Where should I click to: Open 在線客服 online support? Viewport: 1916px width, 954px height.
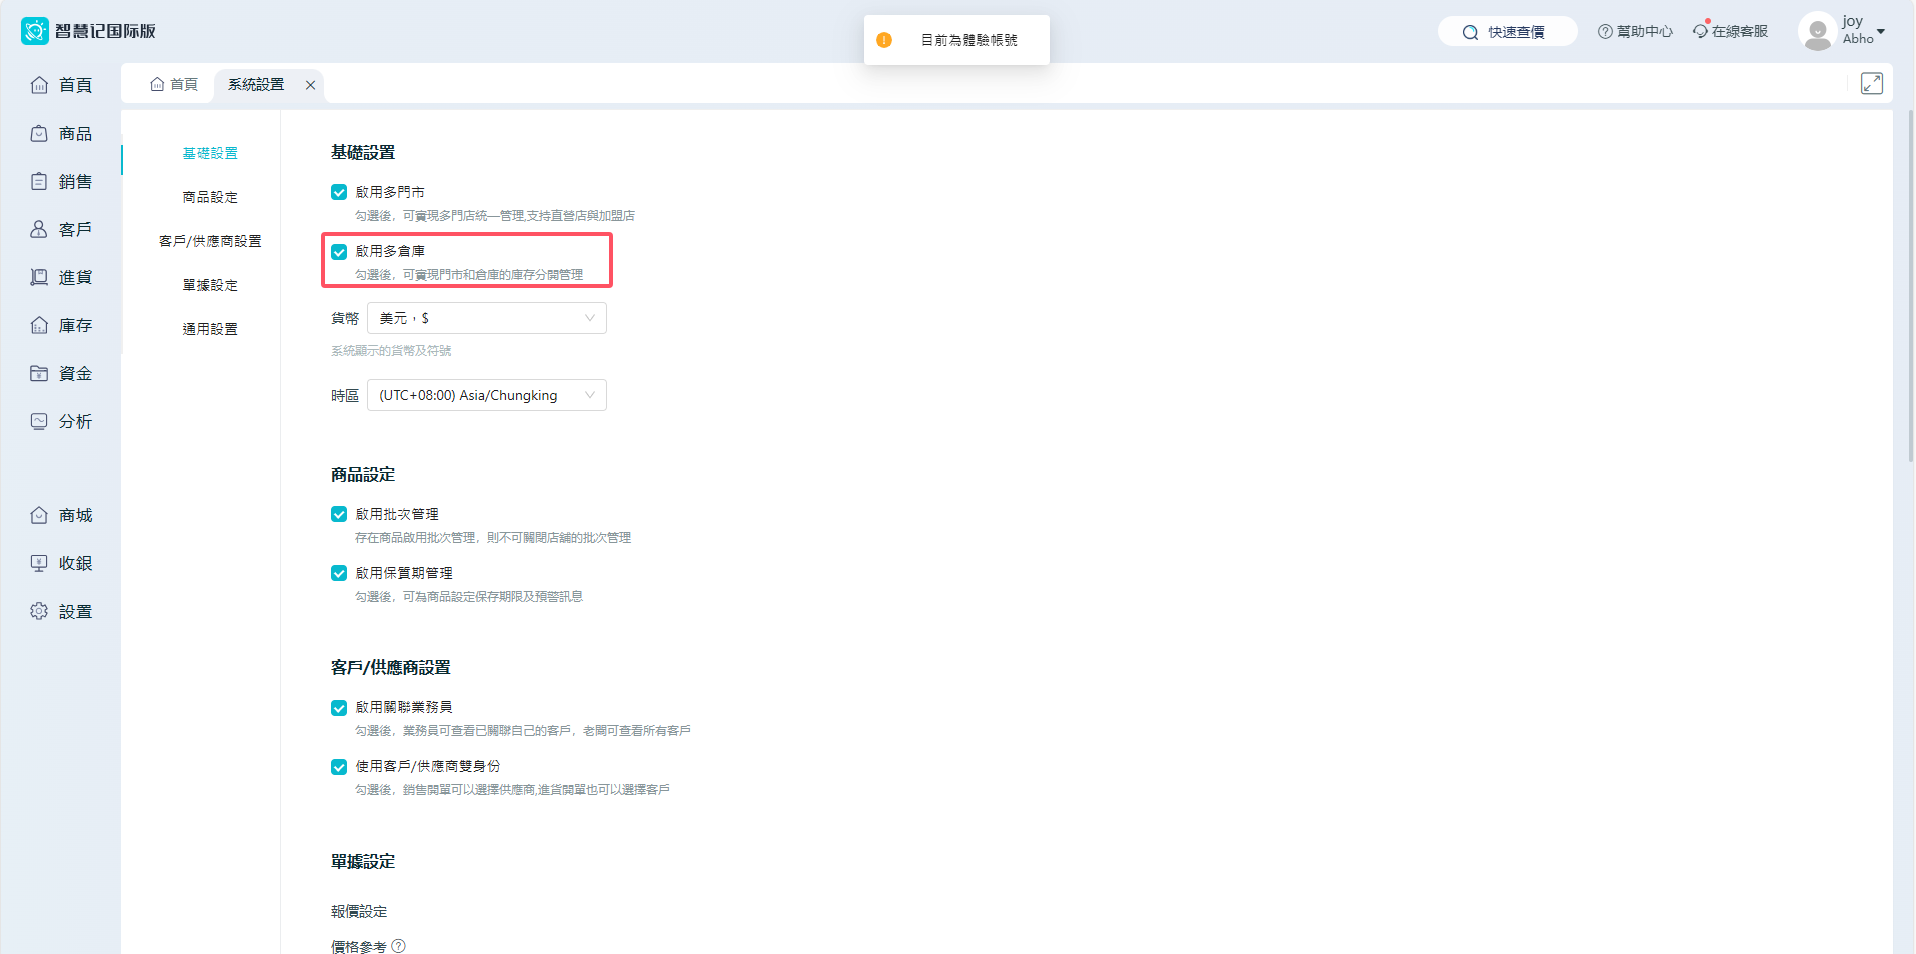1730,32
